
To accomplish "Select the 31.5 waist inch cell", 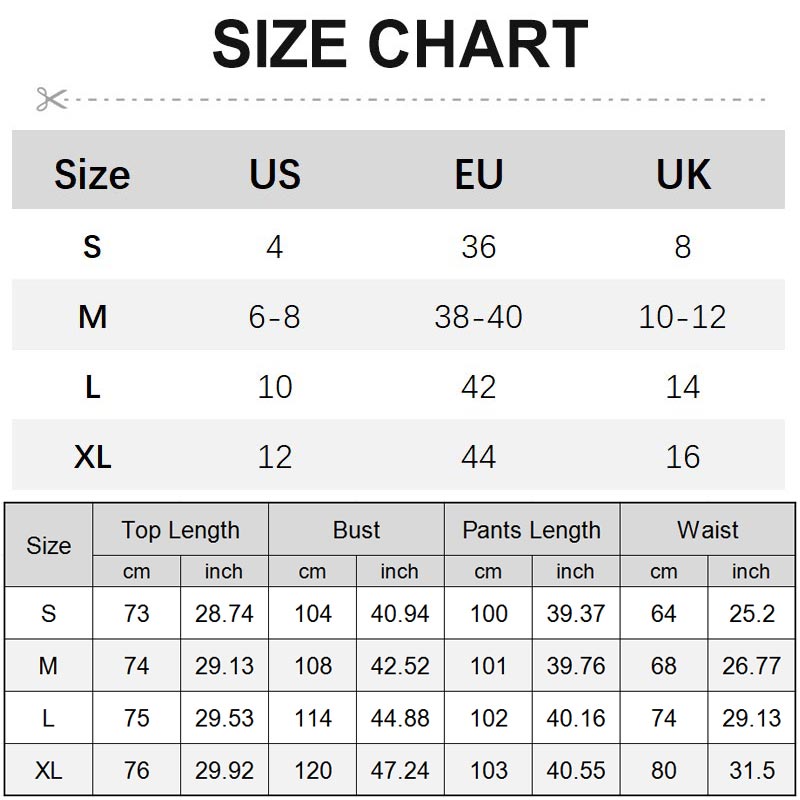I will (751, 771).
